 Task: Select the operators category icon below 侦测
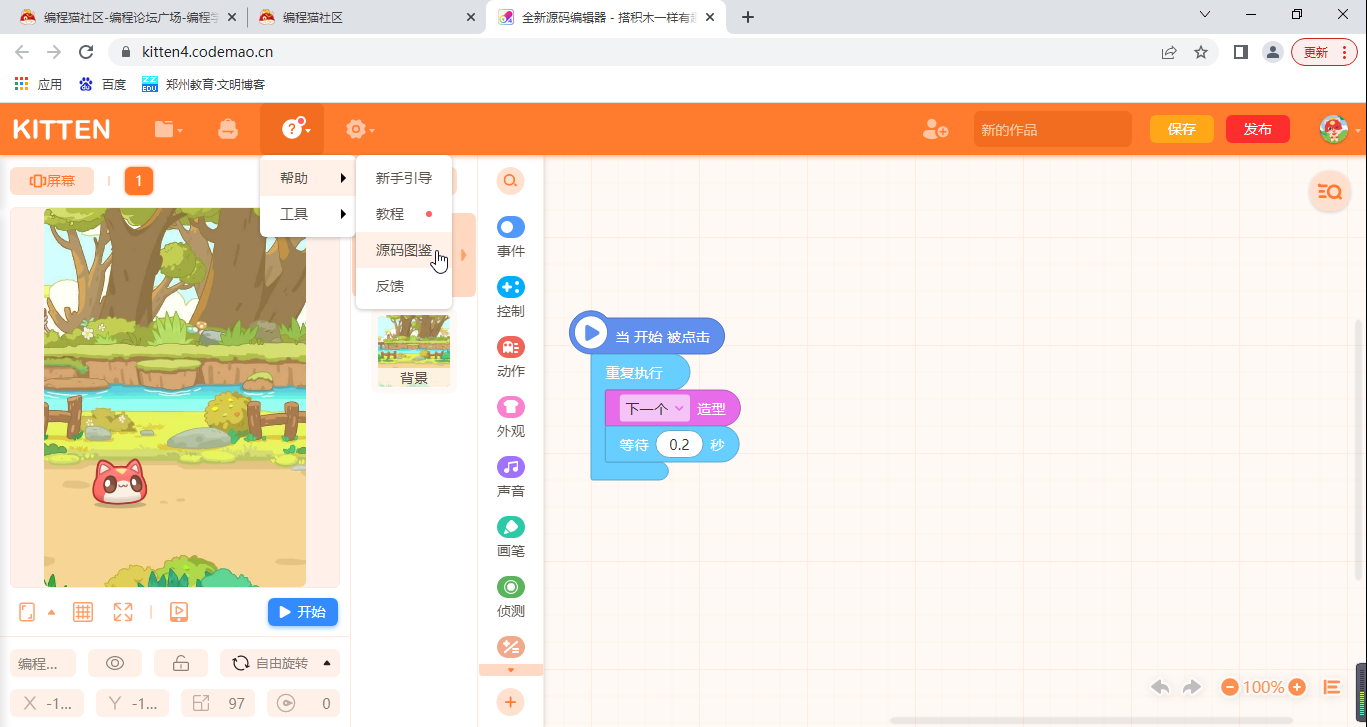510,647
